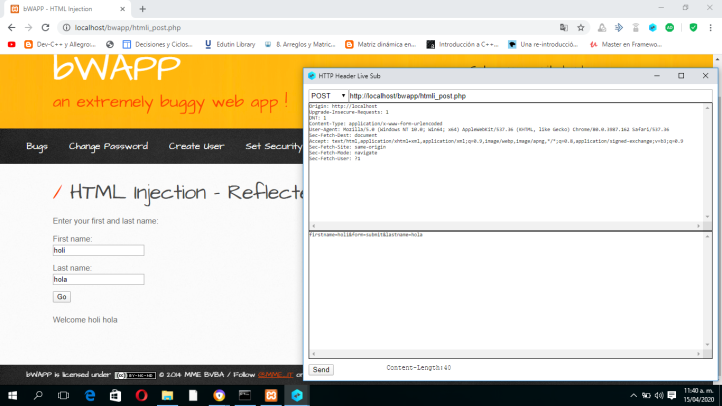Reload the bWAPP page

45,28
